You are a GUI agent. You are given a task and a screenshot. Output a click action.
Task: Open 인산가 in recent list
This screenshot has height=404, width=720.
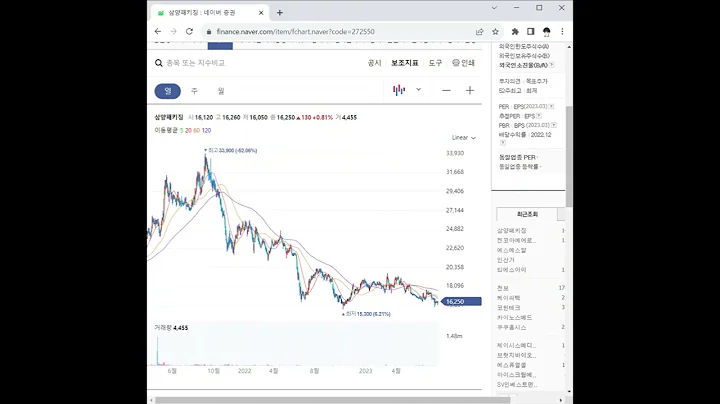(506, 260)
